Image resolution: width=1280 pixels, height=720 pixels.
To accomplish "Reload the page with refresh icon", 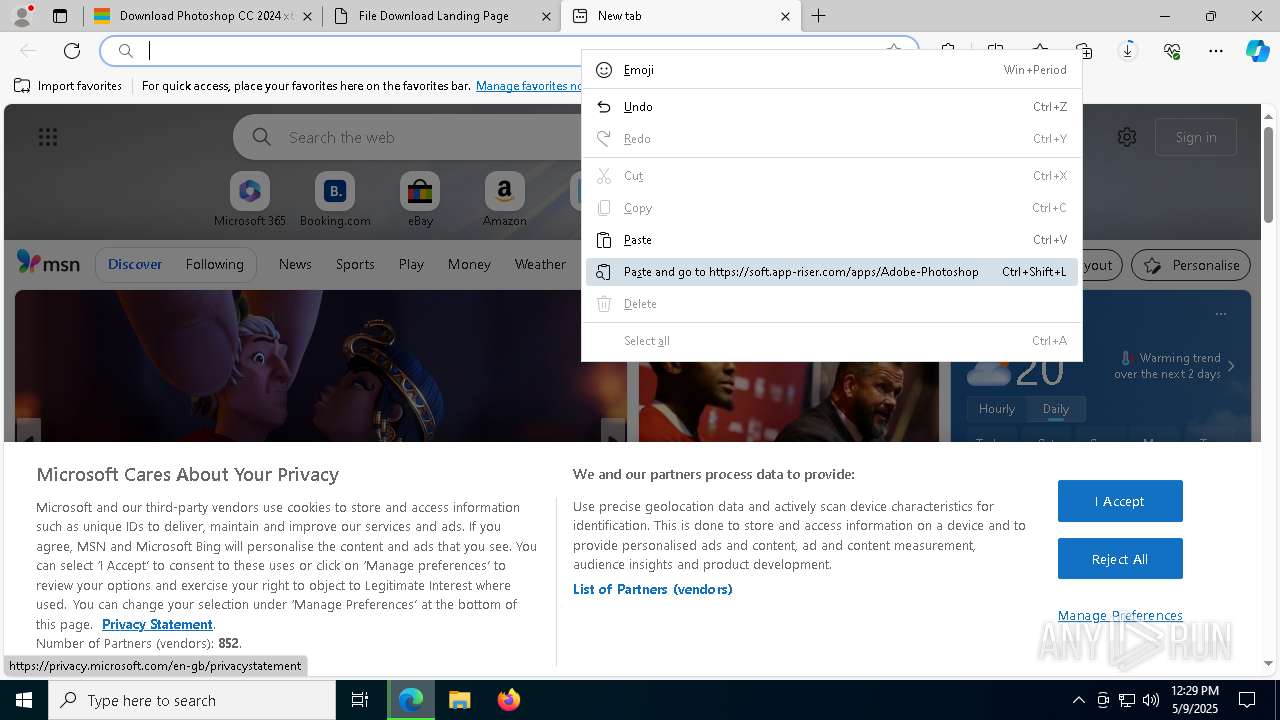I will click(x=72, y=51).
